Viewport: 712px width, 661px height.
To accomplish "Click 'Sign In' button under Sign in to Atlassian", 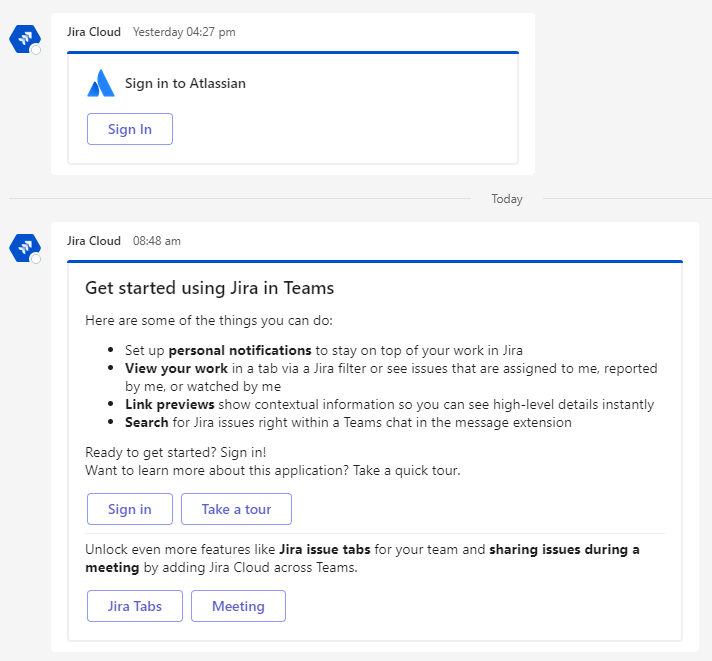I will click(130, 129).
